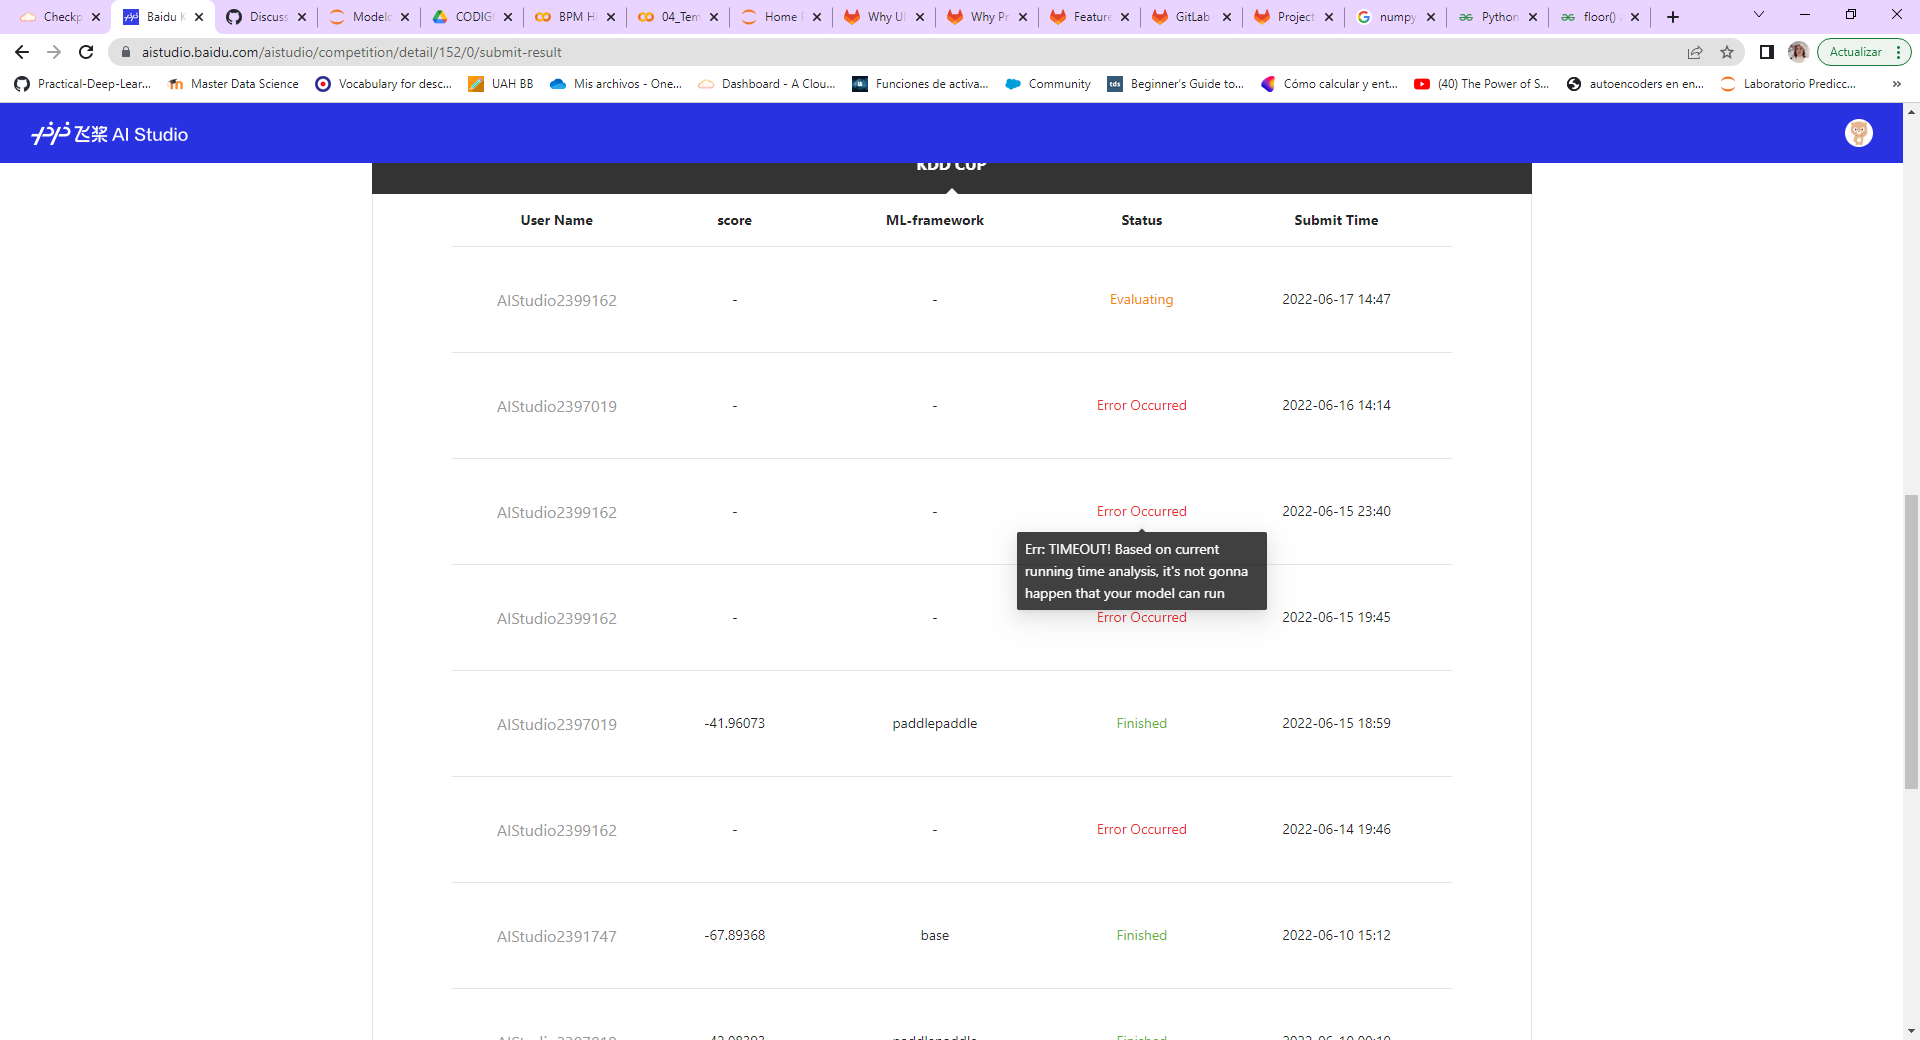Screen dimensions: 1920x1040
Task: Show more bookmarks chevron
Action: point(1897,84)
